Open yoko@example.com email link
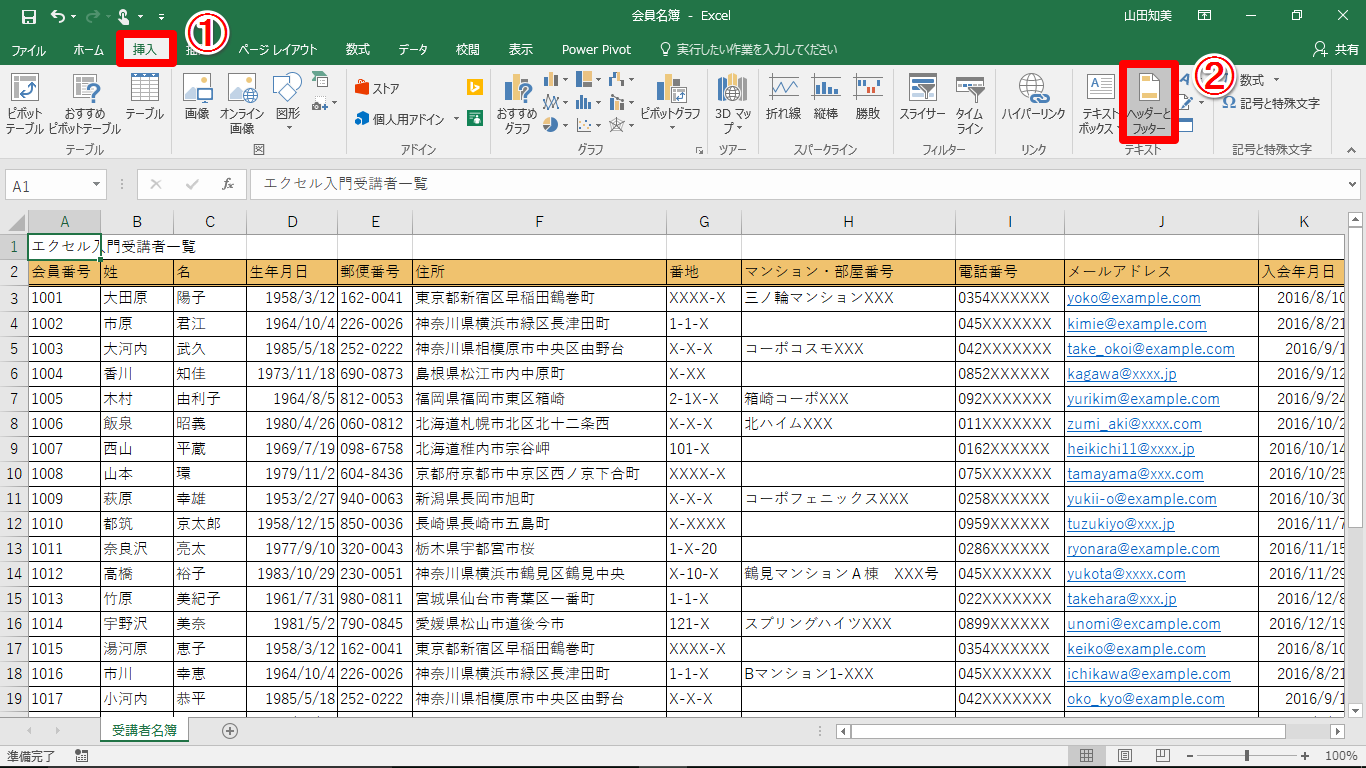Image resolution: width=1366 pixels, height=768 pixels. coord(1133,298)
